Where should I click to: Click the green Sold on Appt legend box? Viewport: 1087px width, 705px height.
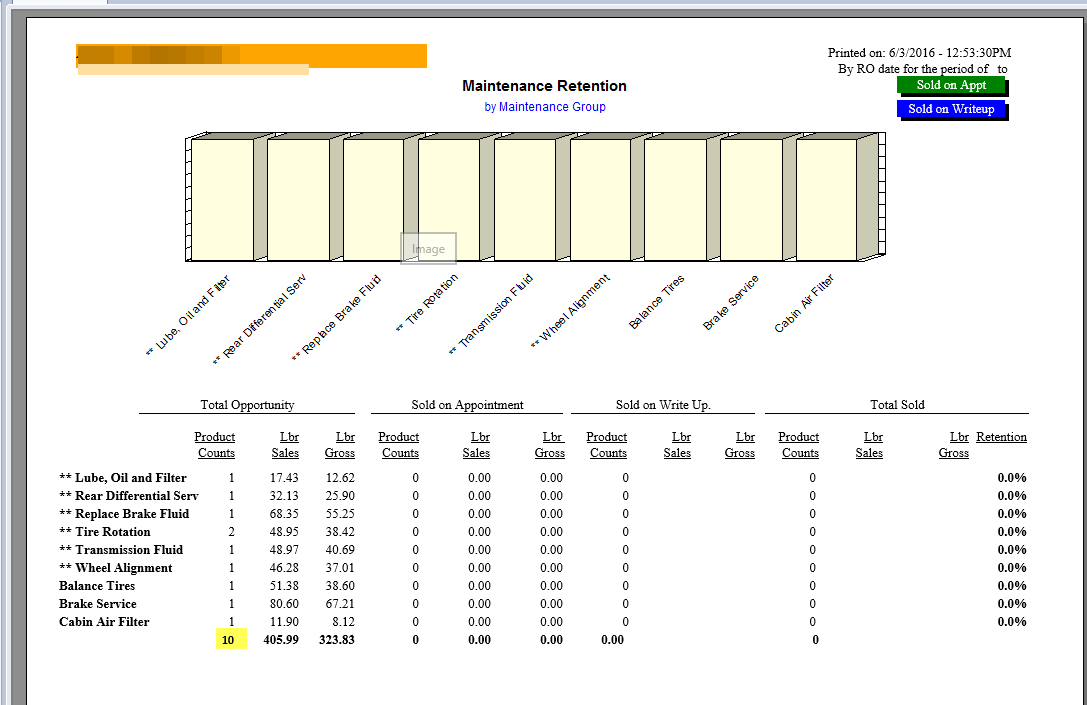point(950,85)
